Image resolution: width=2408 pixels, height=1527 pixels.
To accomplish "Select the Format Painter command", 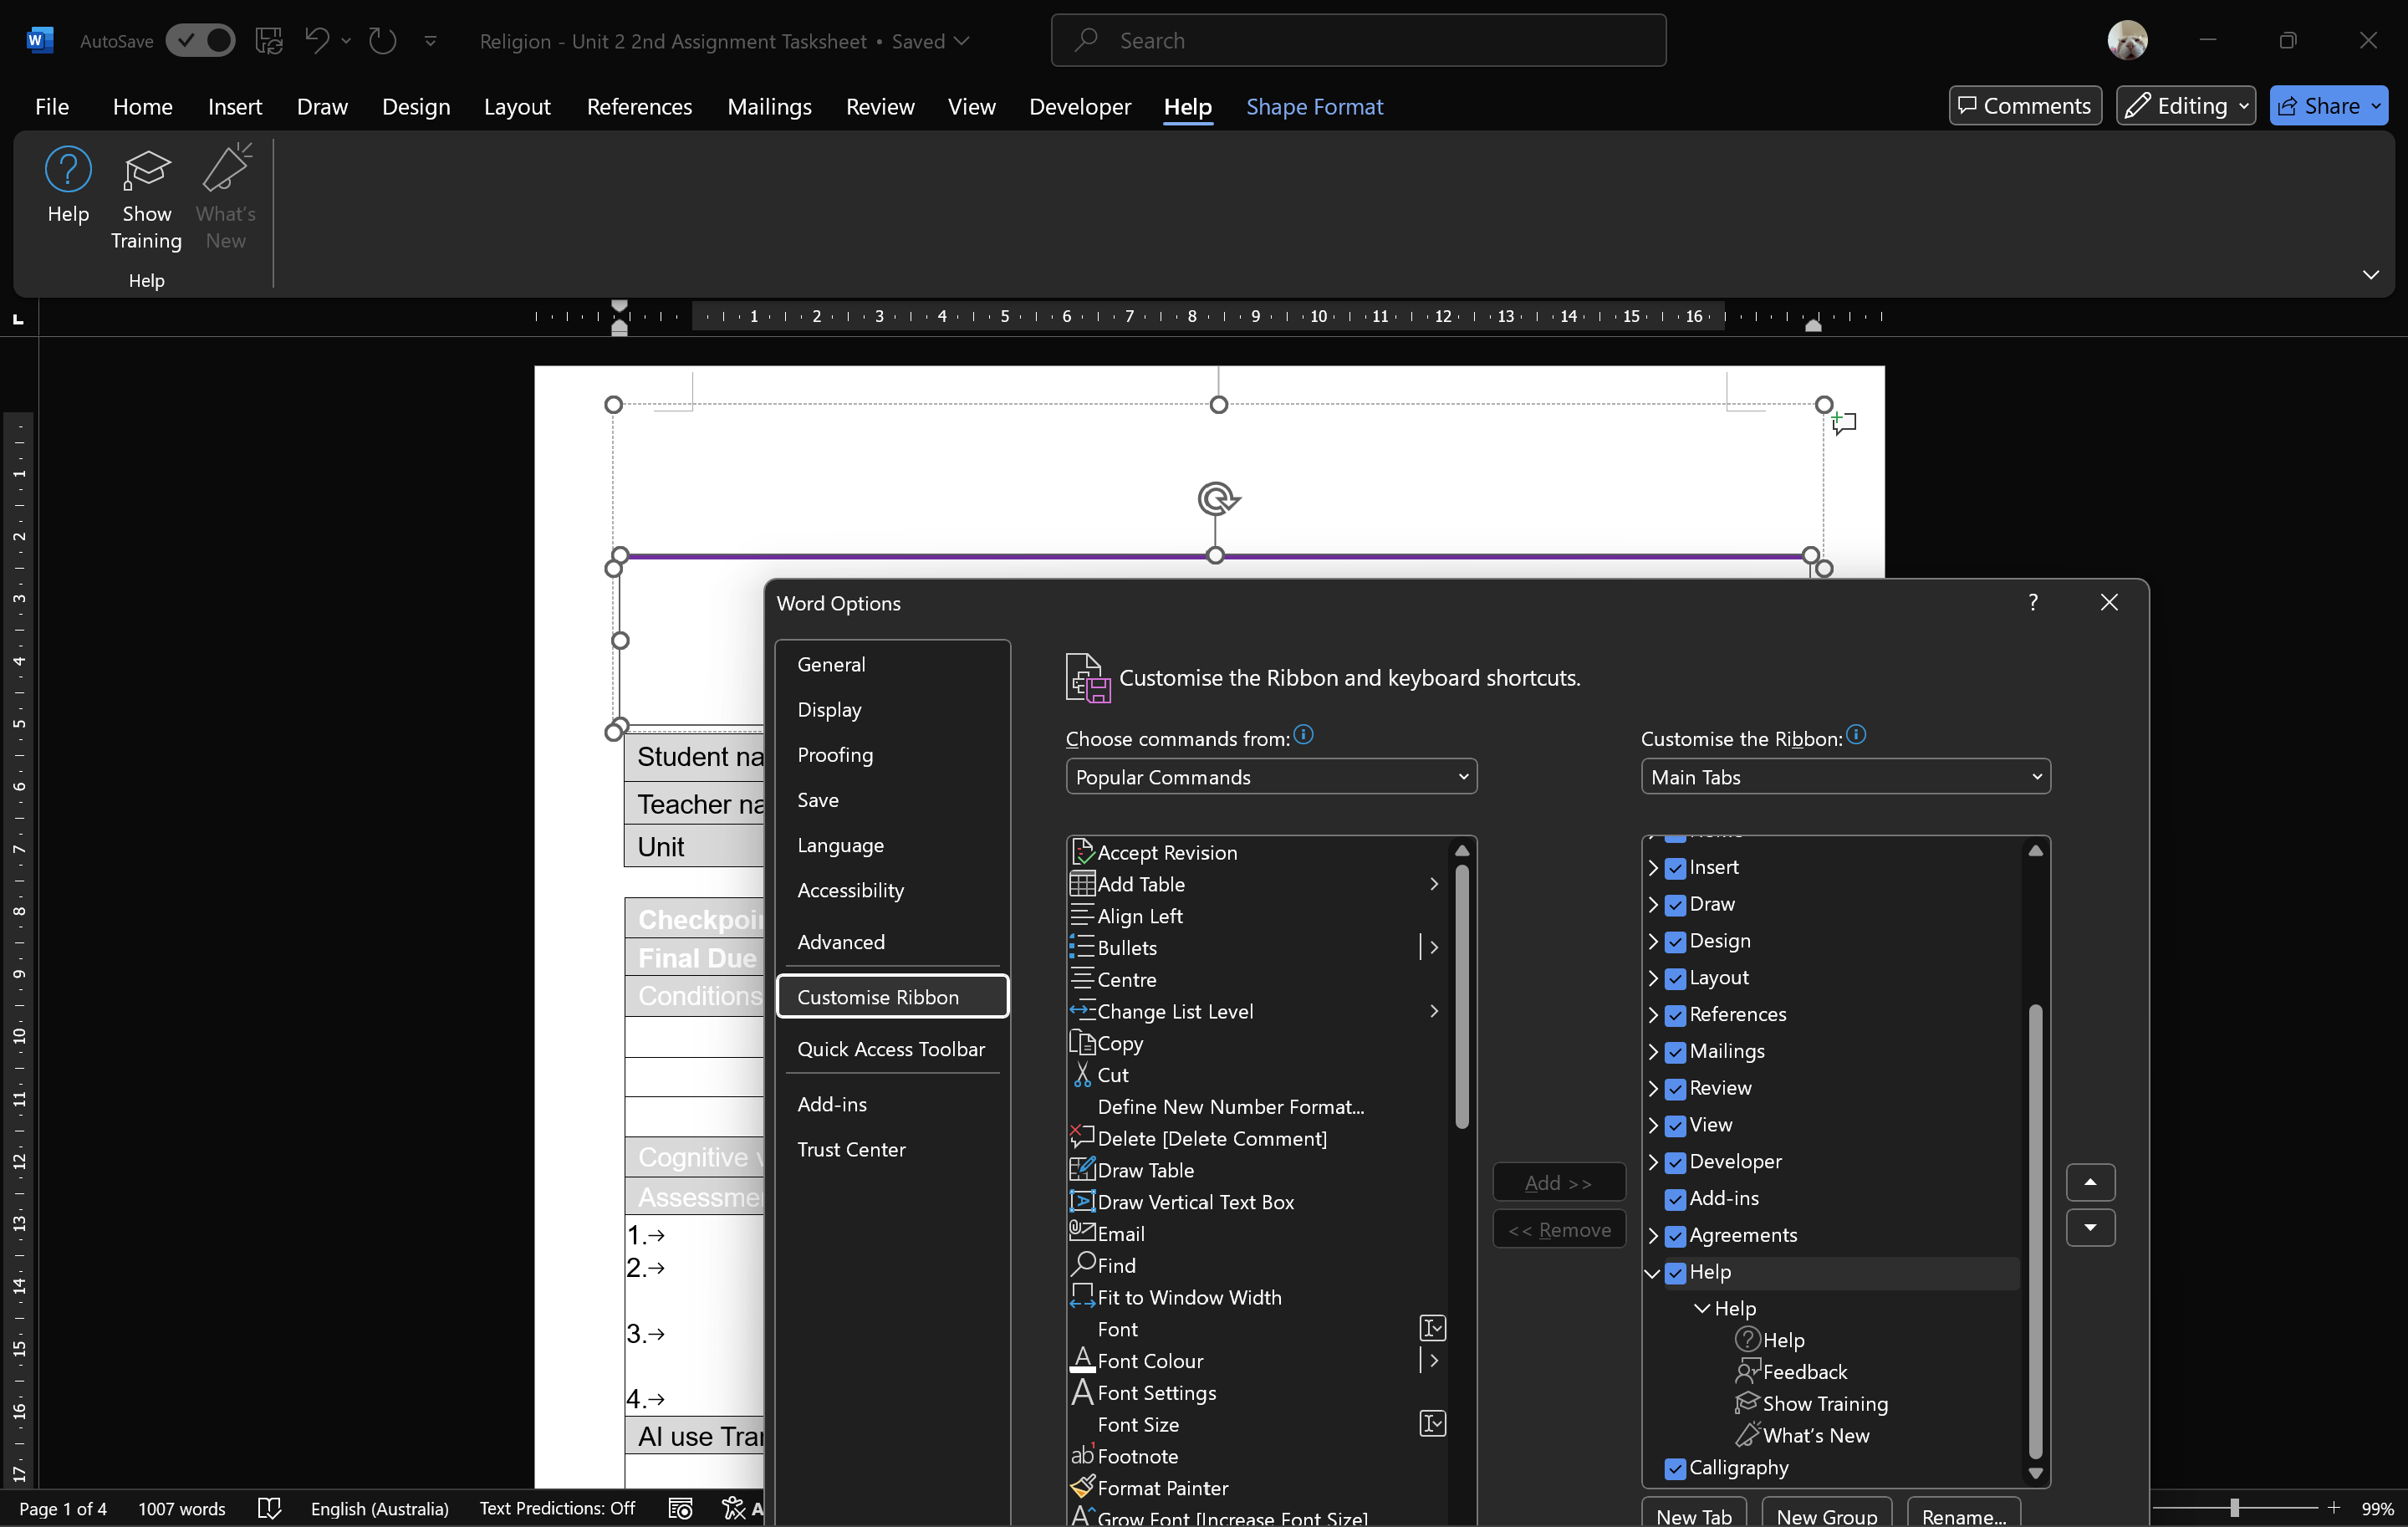I will click(x=1162, y=1488).
